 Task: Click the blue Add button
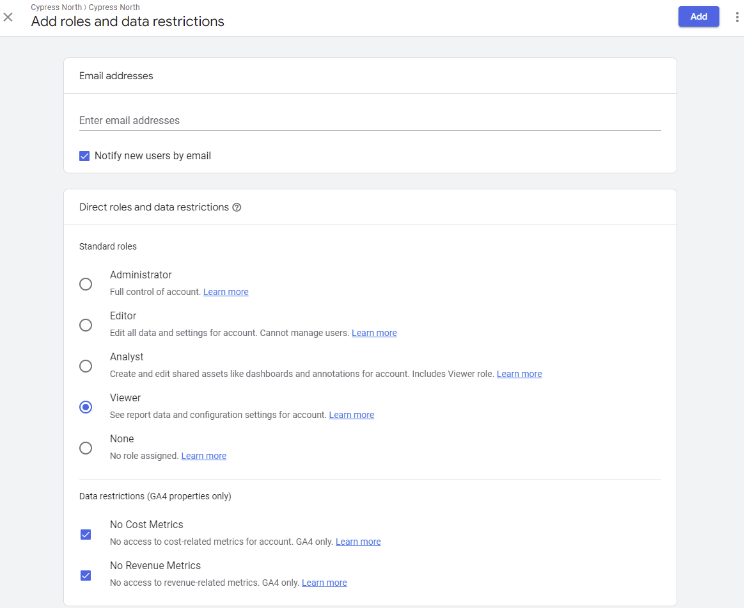coord(698,17)
